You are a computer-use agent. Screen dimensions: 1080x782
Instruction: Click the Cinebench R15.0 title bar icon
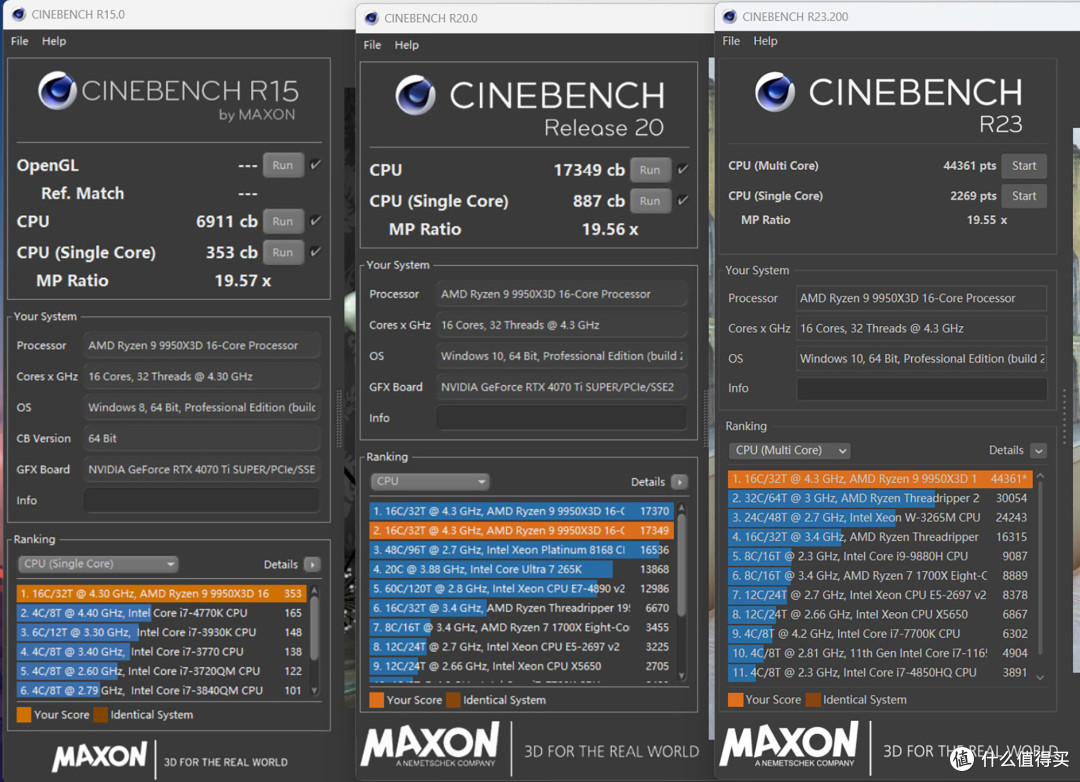point(19,14)
